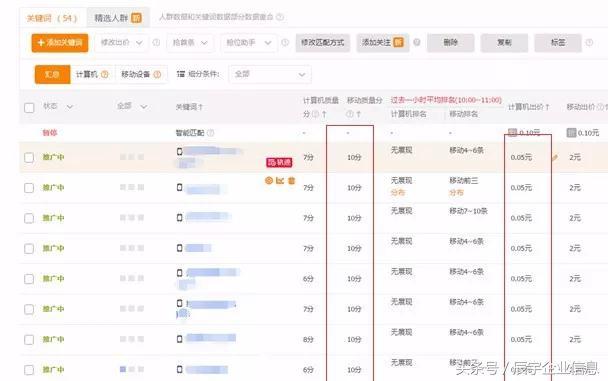Screen dimensions: 608x381
Task: Tick checkbox of the row with 8分
Action: pos(29,340)
